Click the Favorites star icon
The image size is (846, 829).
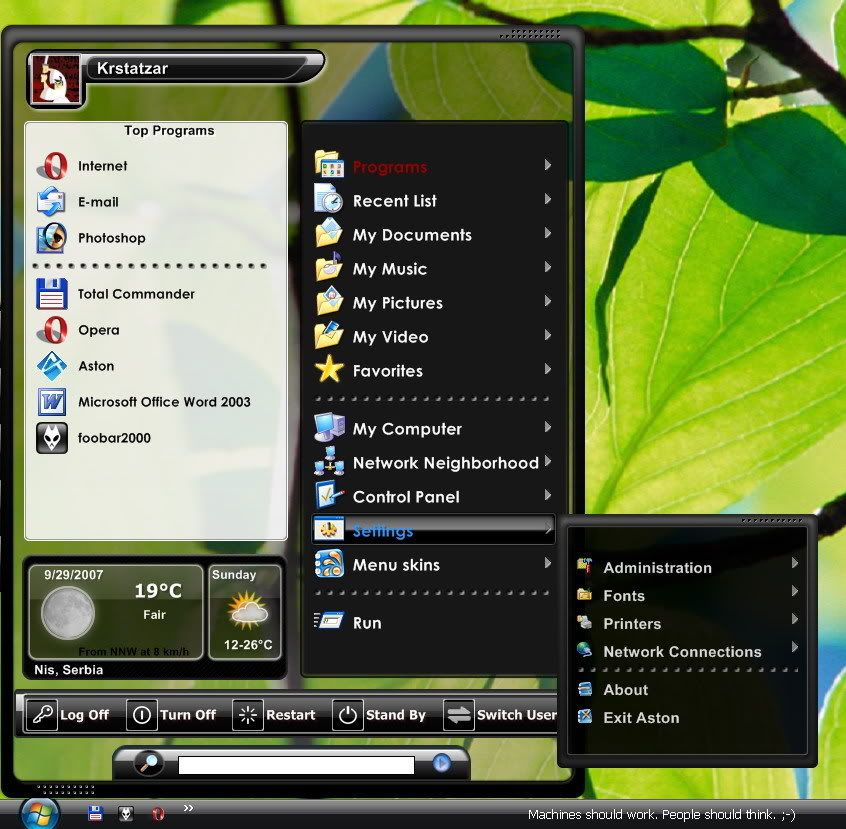tap(329, 369)
